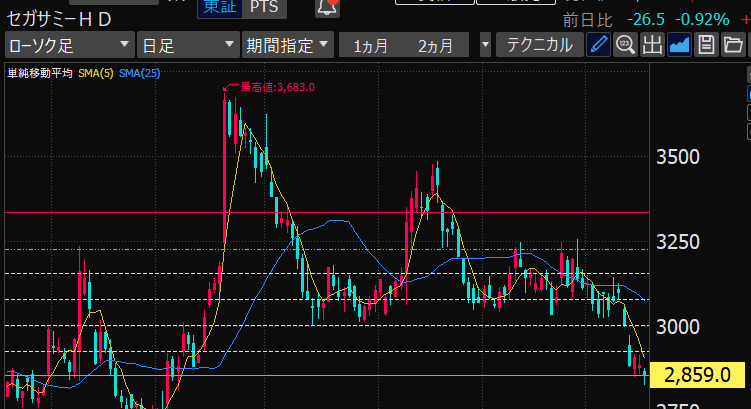Click the 最高値:3,683.0 high price marker
Image resolution: width=751 pixels, height=409 pixels.
[275, 88]
